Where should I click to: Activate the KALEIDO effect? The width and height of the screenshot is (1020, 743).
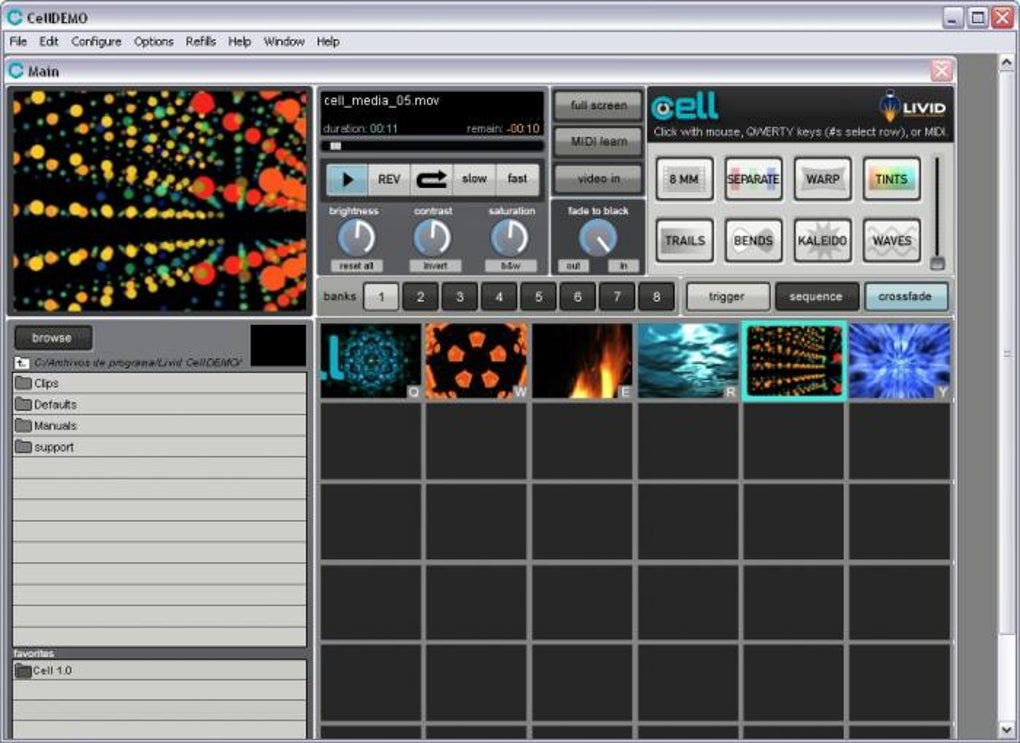pos(822,241)
